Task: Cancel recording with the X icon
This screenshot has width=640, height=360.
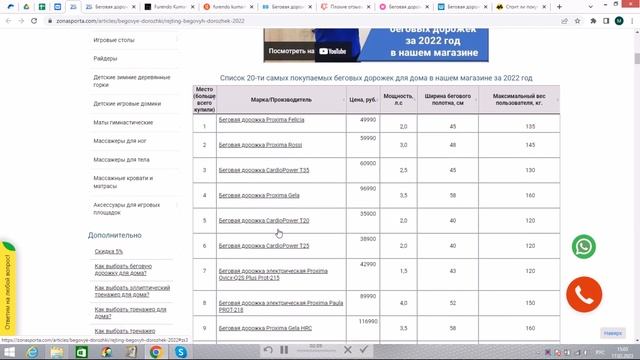Action: [348, 350]
